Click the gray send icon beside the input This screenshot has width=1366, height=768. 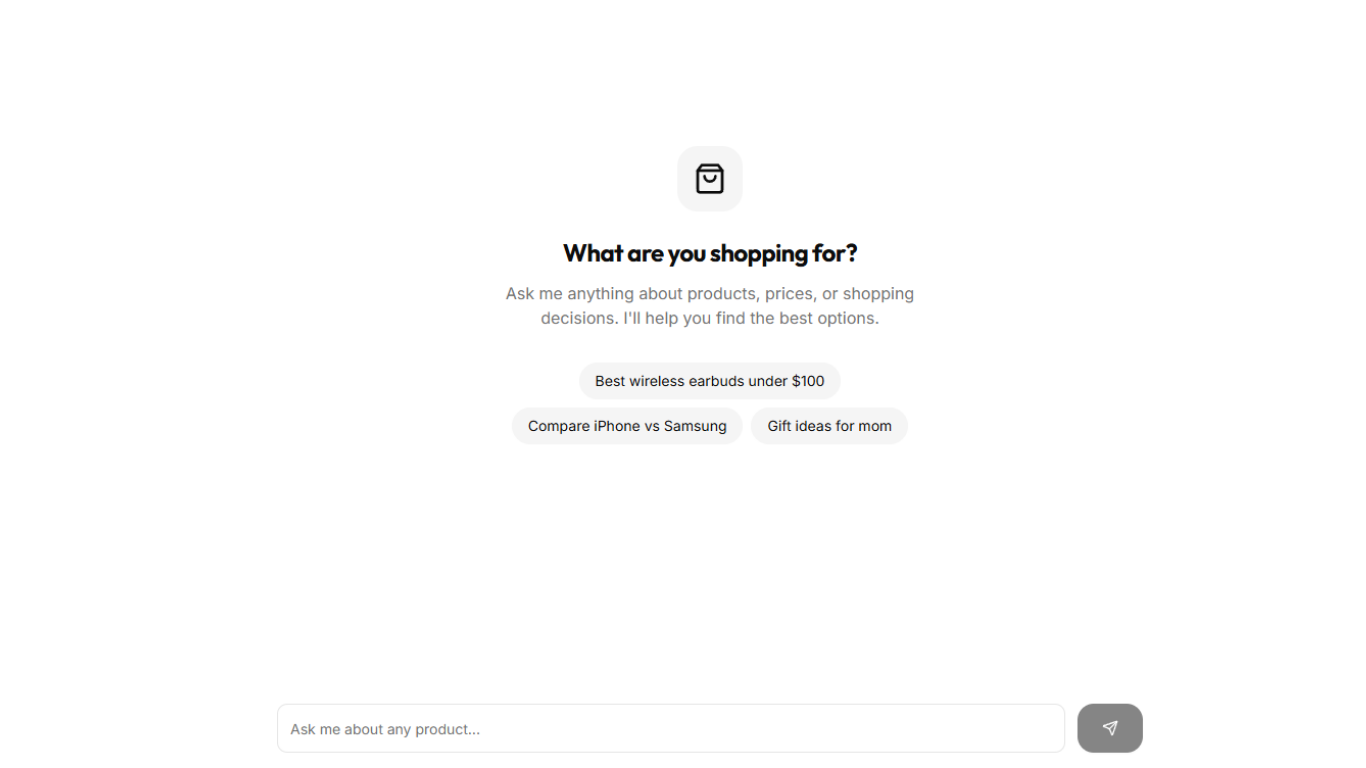click(x=1110, y=728)
